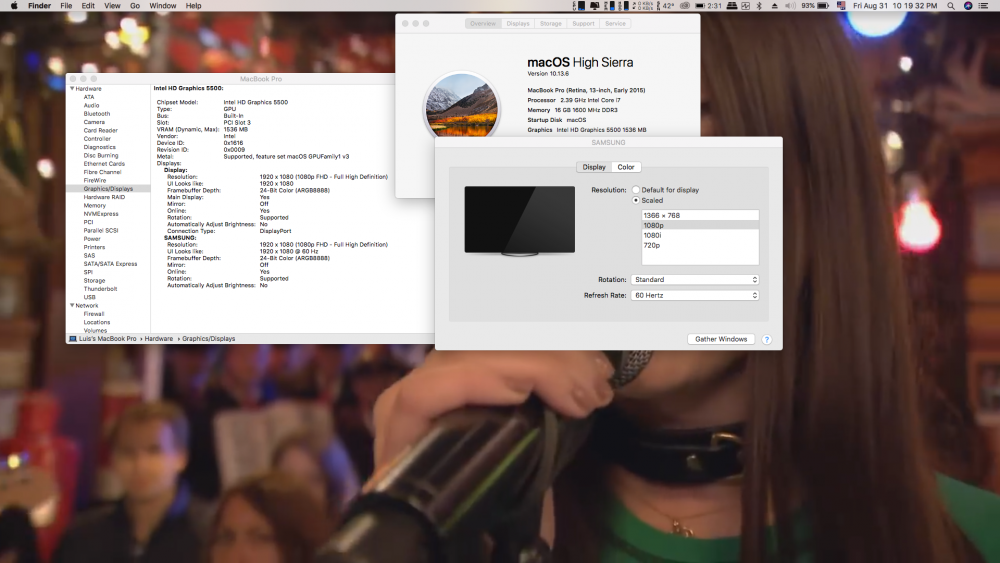Screen dimensions: 1000x563
Task: Switch to Service tab in About This Mac
Action: [x=615, y=24]
